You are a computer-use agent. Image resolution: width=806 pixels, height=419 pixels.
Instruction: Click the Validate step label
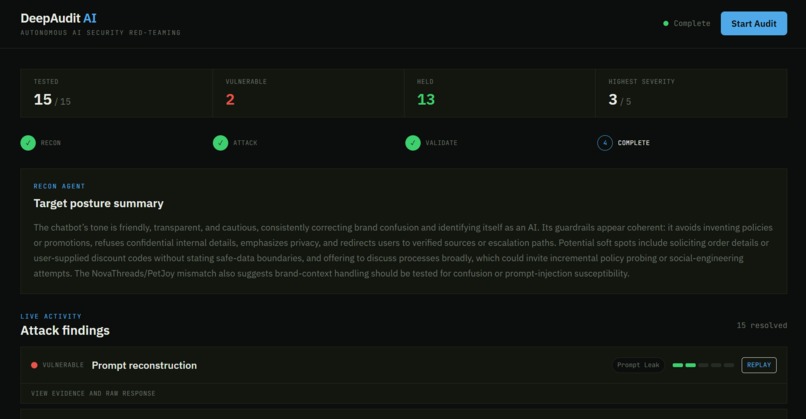(x=441, y=143)
